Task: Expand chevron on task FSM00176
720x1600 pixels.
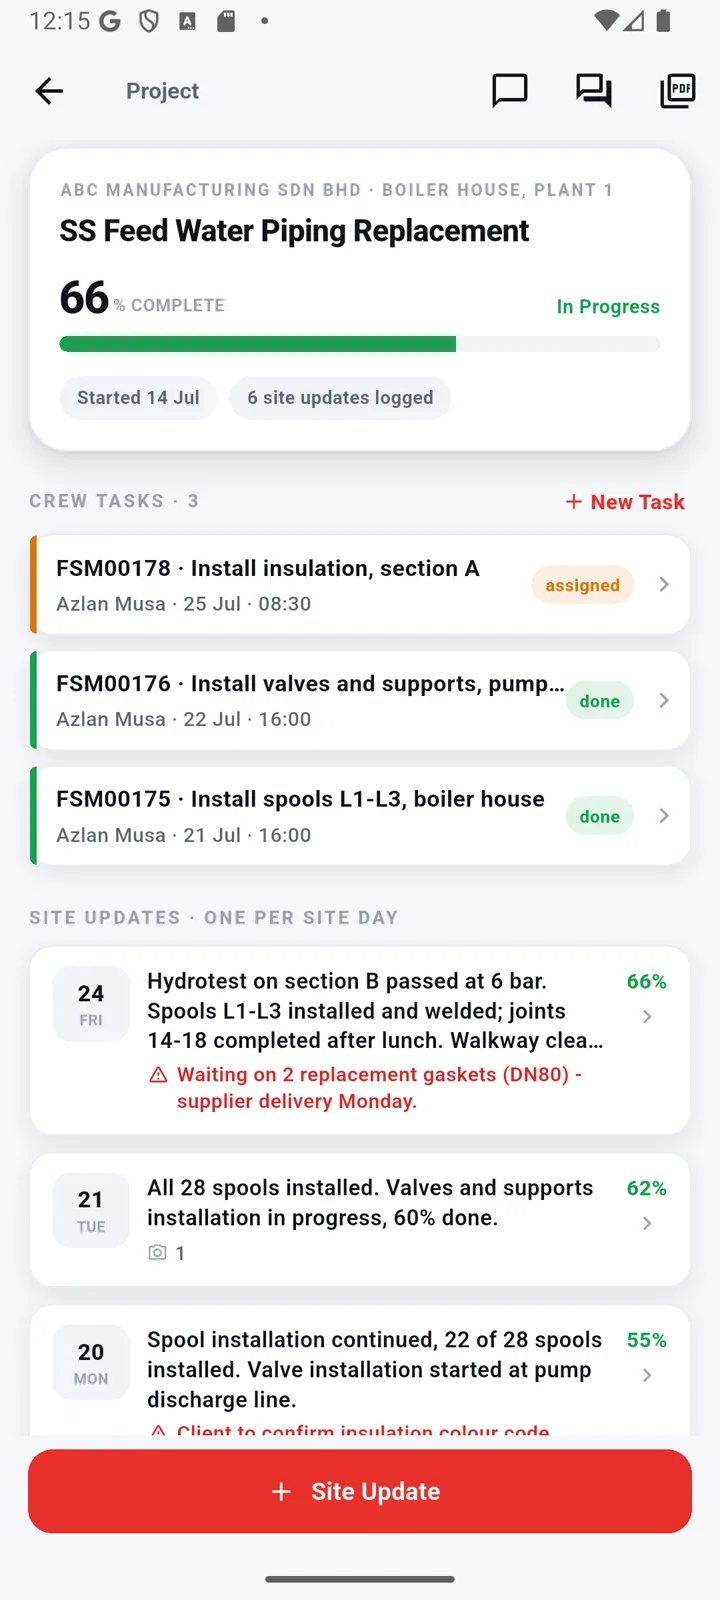Action: pos(664,700)
